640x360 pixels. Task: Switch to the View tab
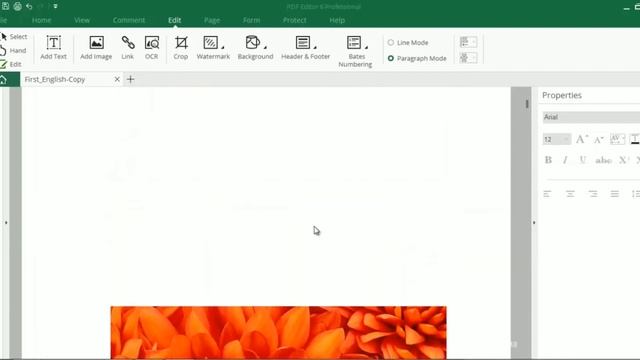click(x=82, y=20)
